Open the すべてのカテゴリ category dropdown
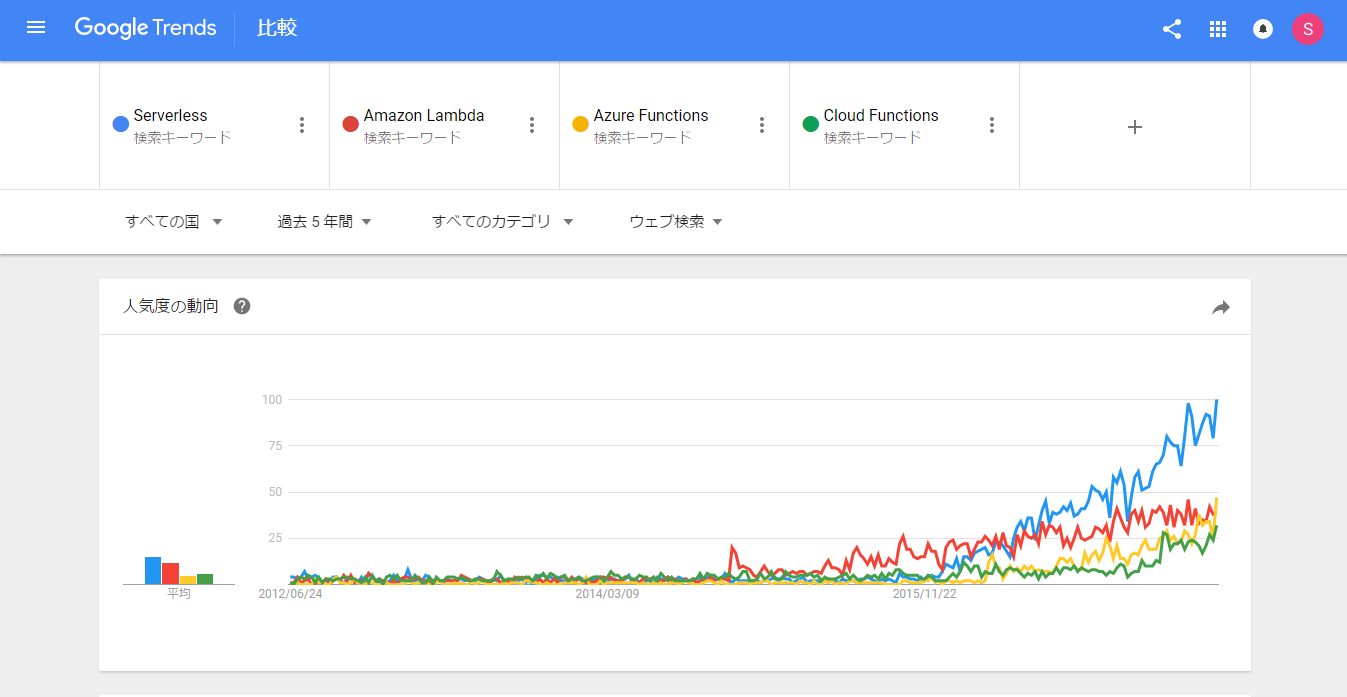This screenshot has height=697, width=1347. (x=502, y=221)
